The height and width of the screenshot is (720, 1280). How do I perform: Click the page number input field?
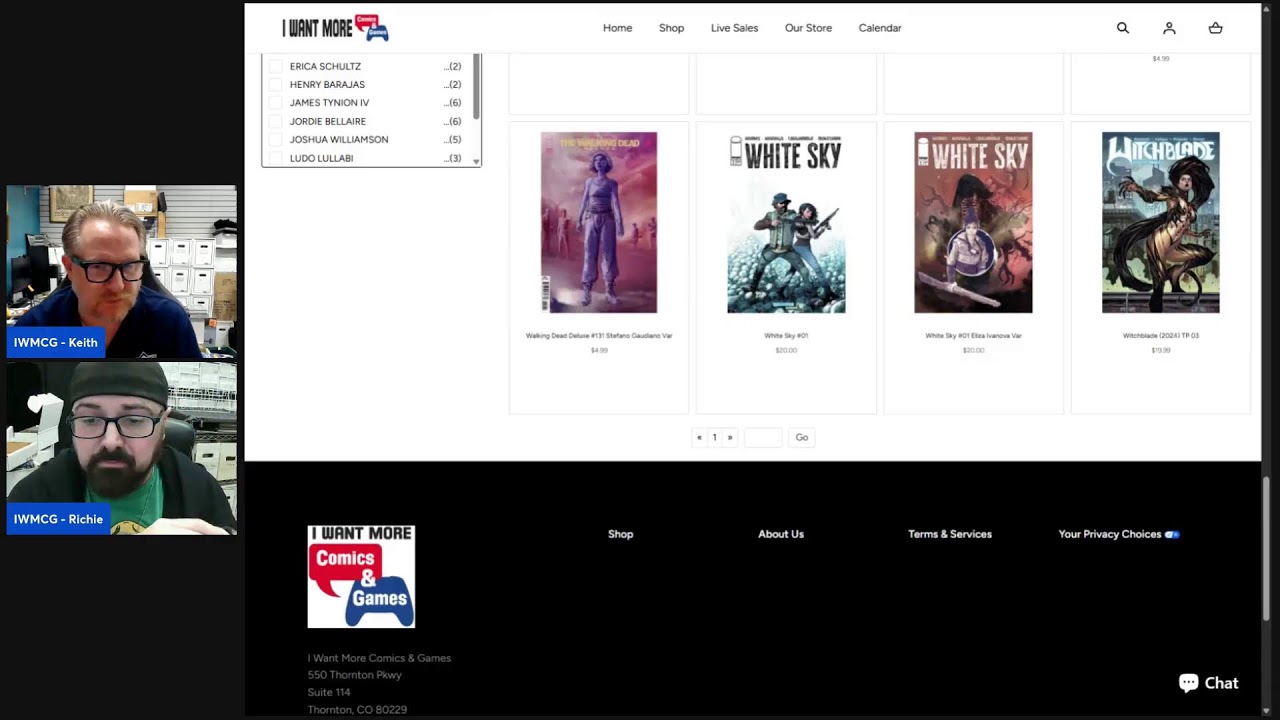click(x=763, y=437)
